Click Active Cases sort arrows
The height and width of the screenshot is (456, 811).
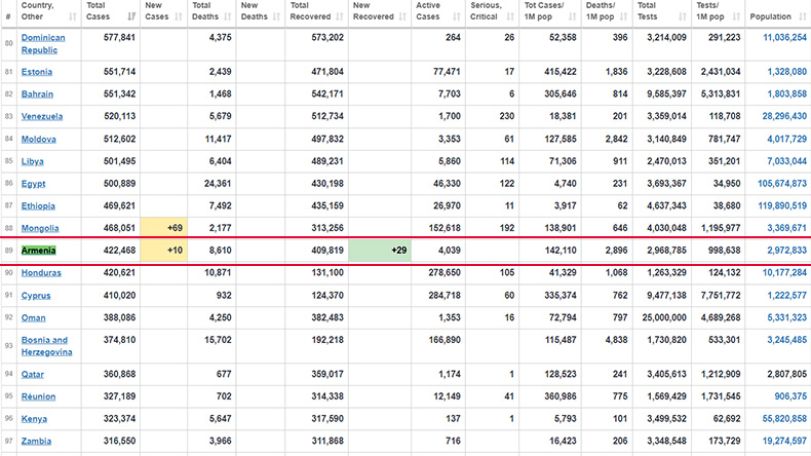pyautogui.click(x=457, y=17)
